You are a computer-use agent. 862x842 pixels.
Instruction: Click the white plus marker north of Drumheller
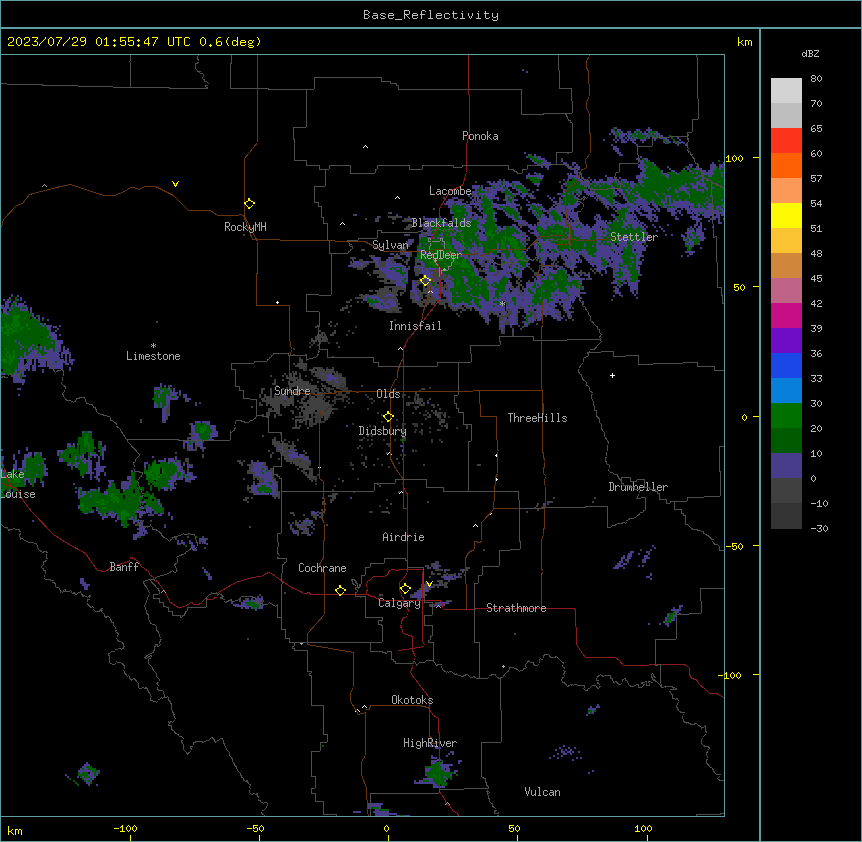pyautogui.click(x=612, y=375)
